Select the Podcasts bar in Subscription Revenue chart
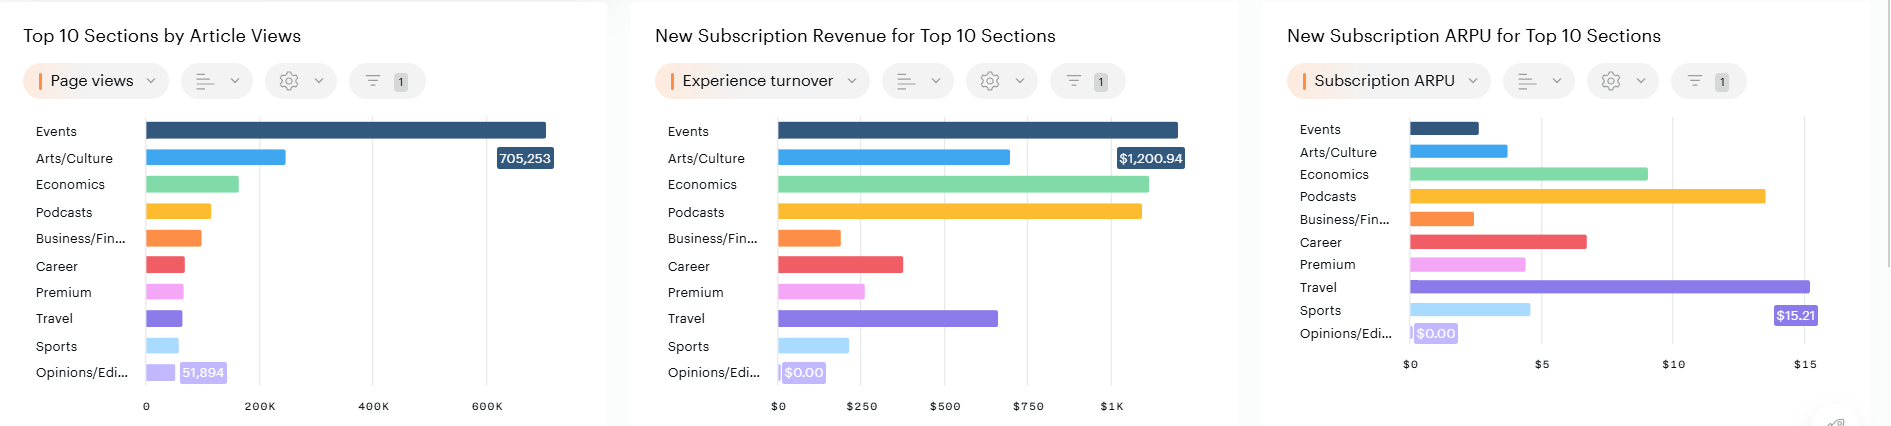This screenshot has width=1891, height=426. (x=959, y=211)
